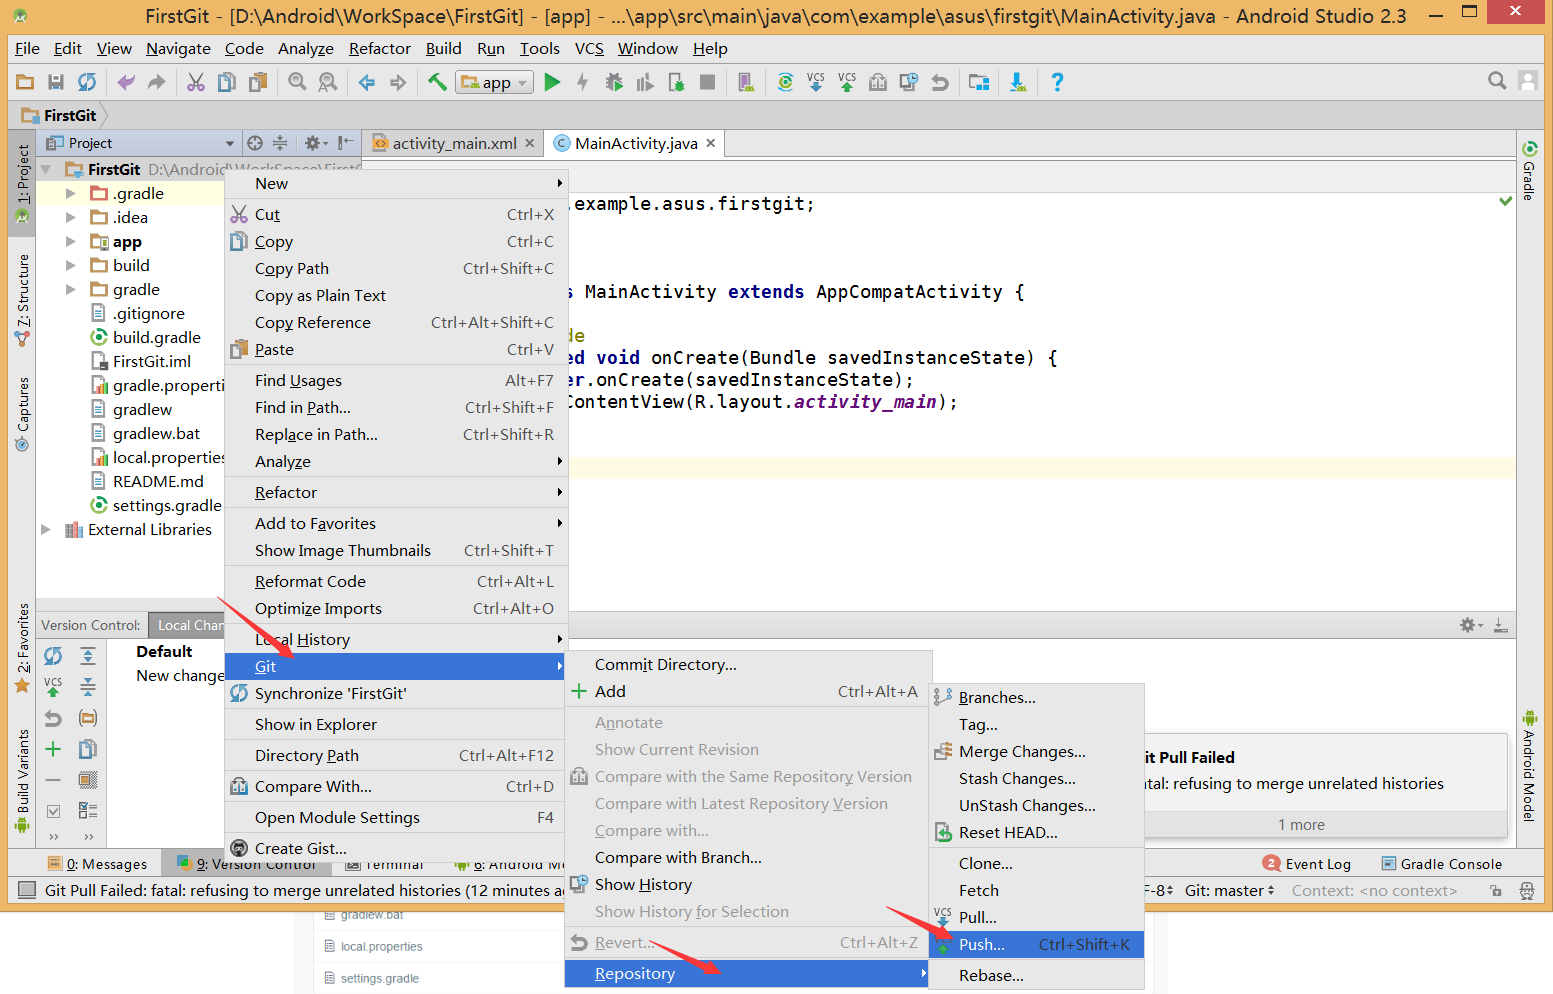Toggle the Favorites tool window side tab
Screen dimensions: 1553x994
click(23, 648)
